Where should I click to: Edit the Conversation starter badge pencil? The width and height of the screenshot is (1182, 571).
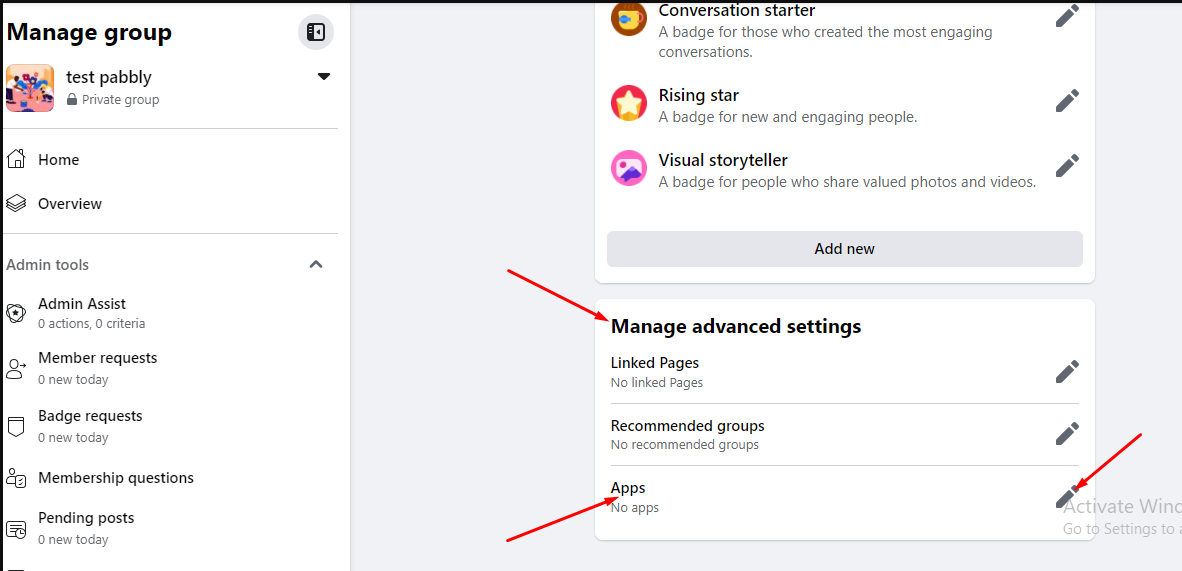[x=1067, y=15]
